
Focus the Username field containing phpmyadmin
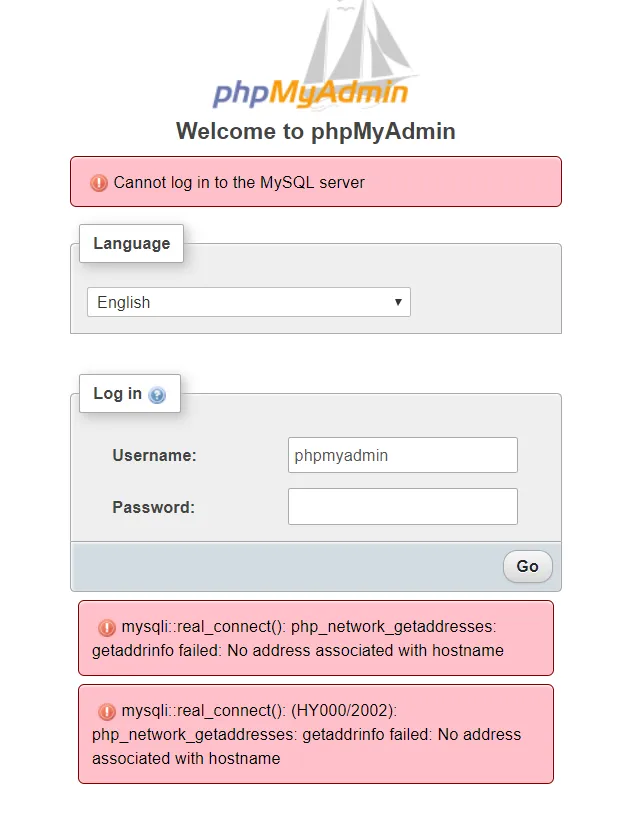pos(402,455)
